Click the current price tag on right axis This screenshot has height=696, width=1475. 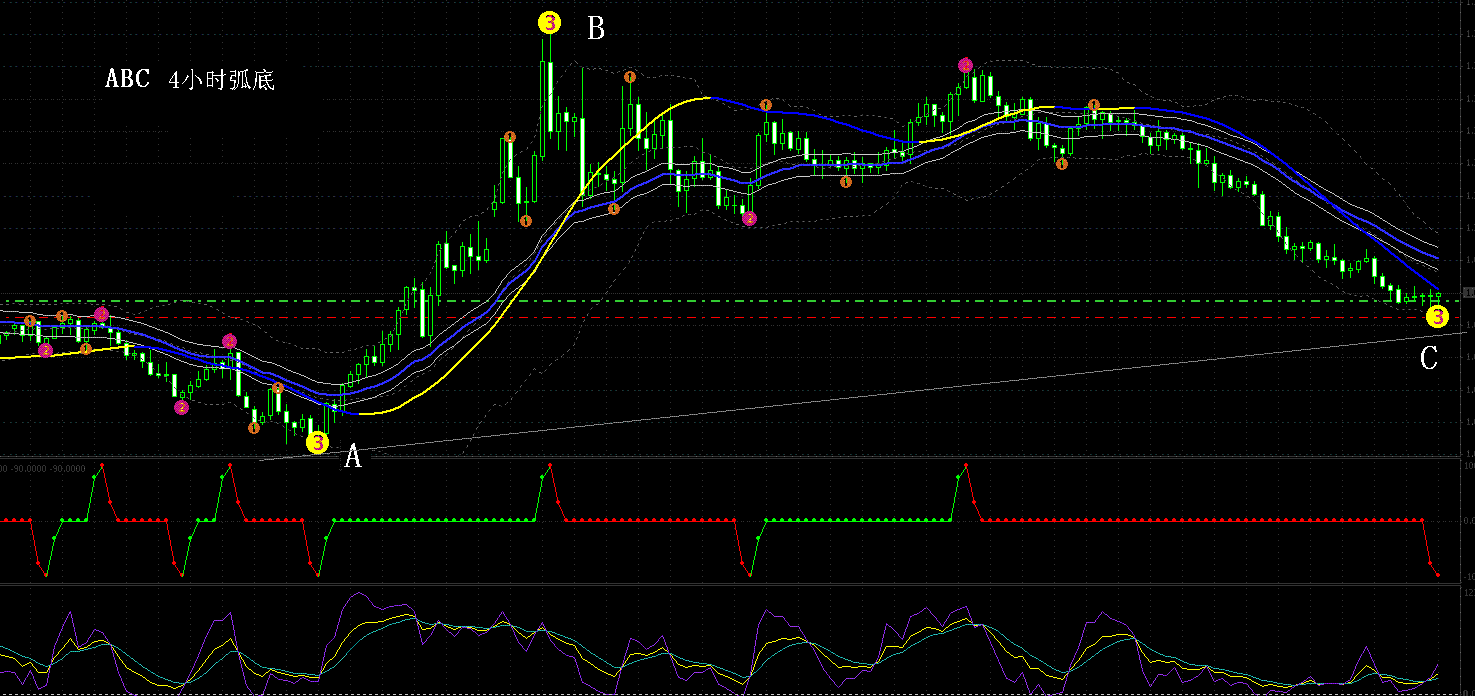tap(1468, 292)
